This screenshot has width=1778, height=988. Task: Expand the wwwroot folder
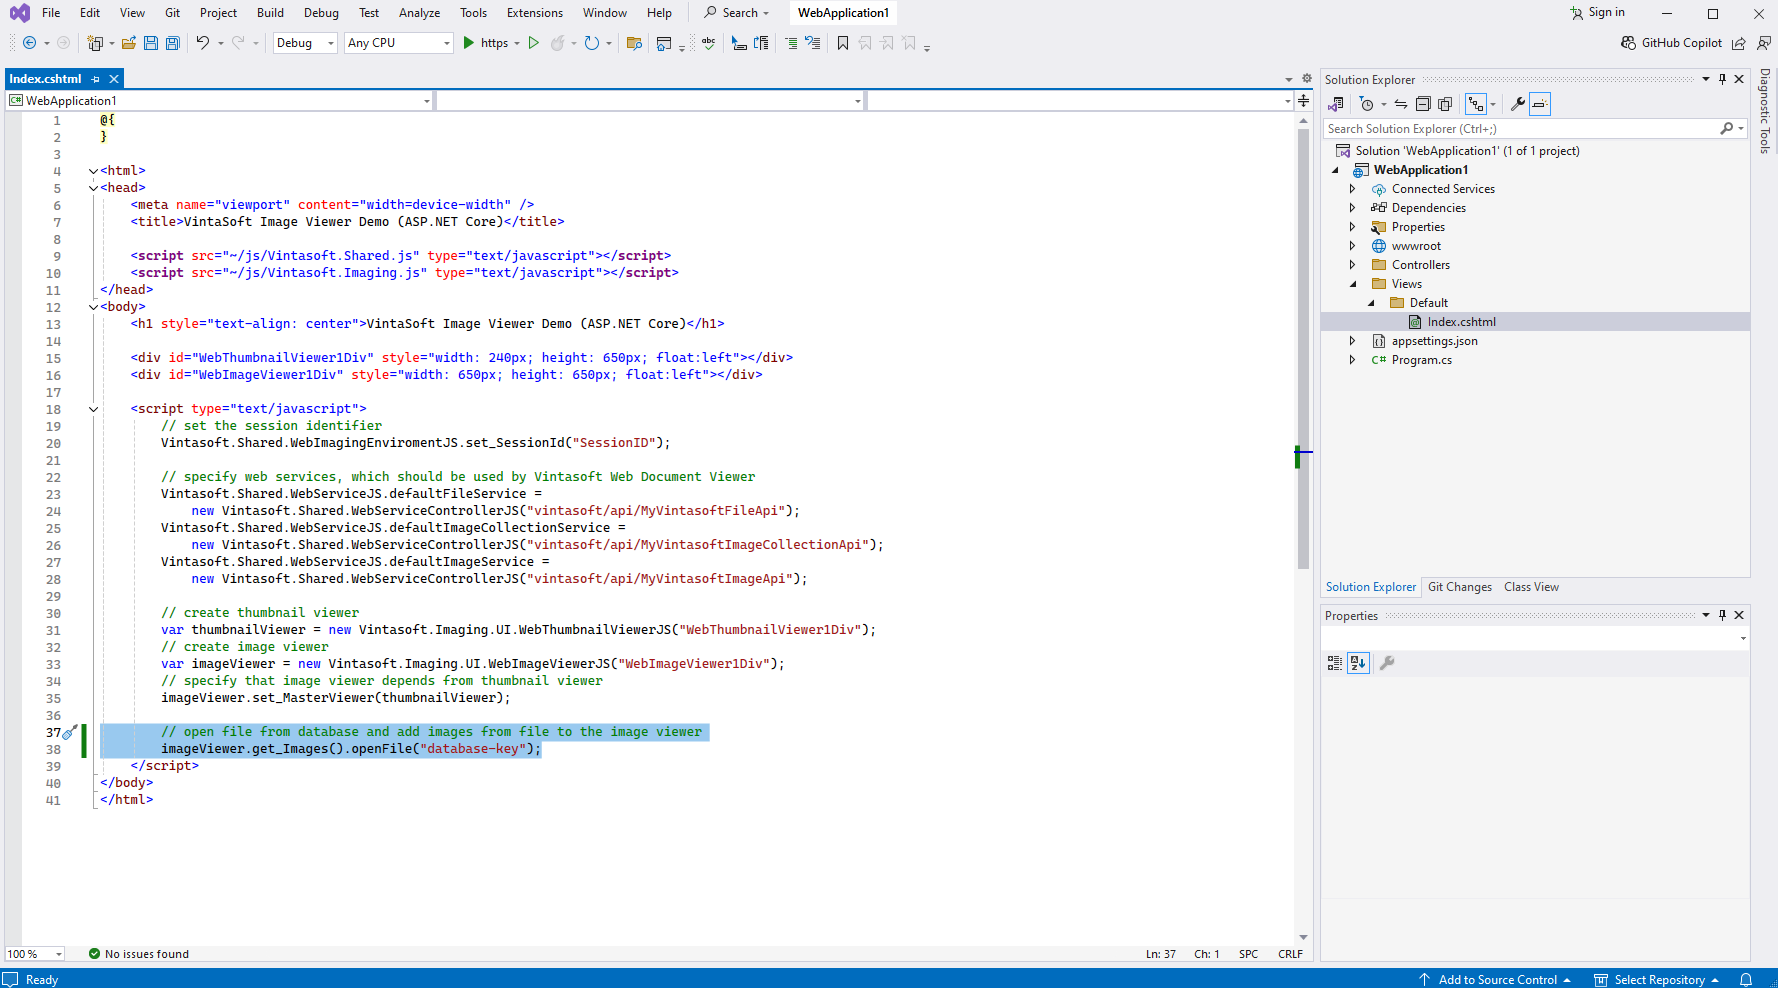1352,246
